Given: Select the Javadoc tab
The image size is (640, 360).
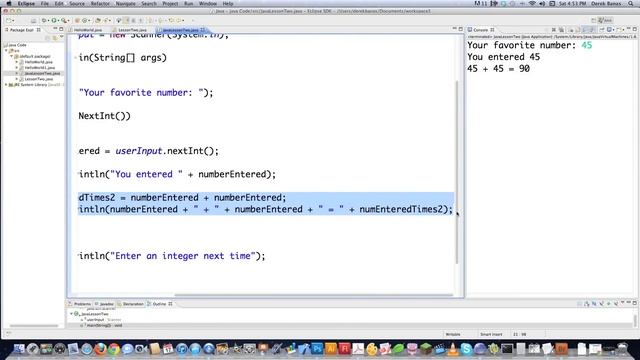Looking at the screenshot, I should pyautogui.click(x=104, y=304).
